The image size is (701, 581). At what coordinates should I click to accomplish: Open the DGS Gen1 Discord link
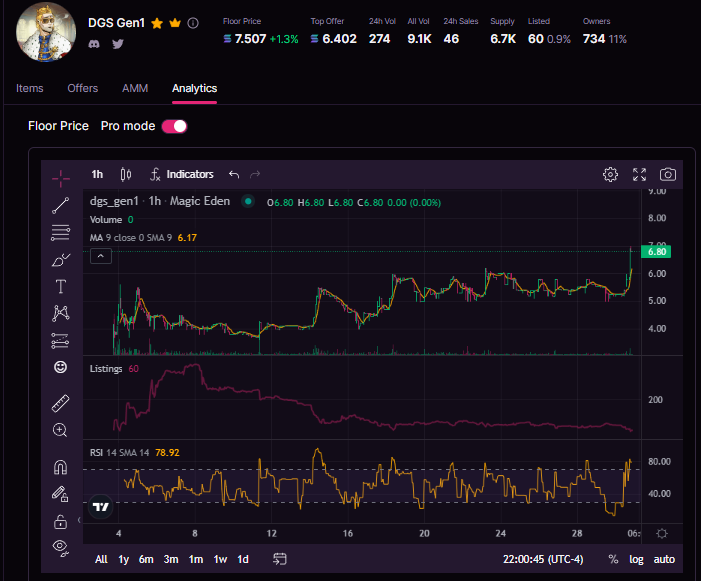click(x=94, y=44)
